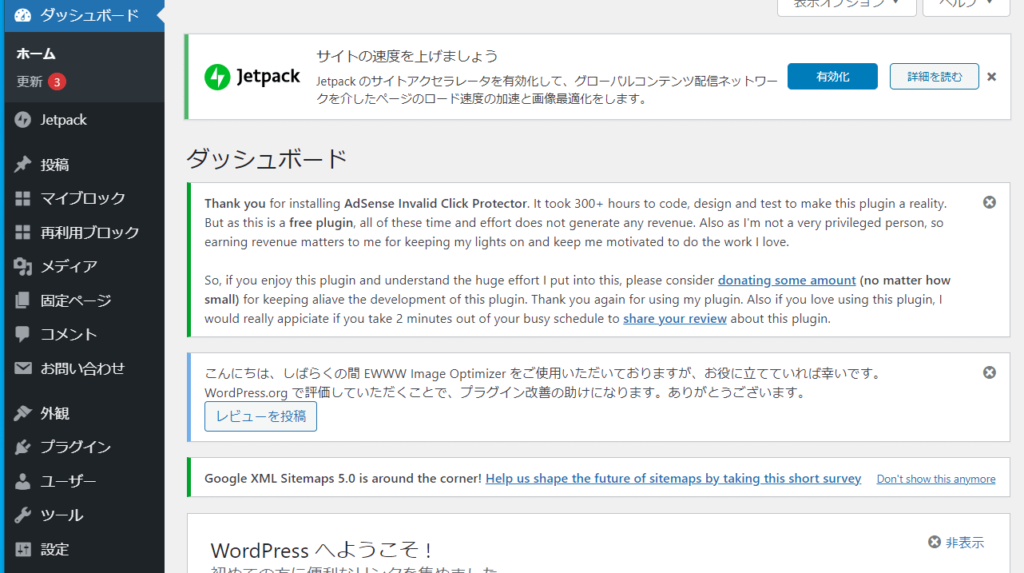Click the Jetpack icon in sidebar
Screen dimensions: 1024x573
(23, 120)
